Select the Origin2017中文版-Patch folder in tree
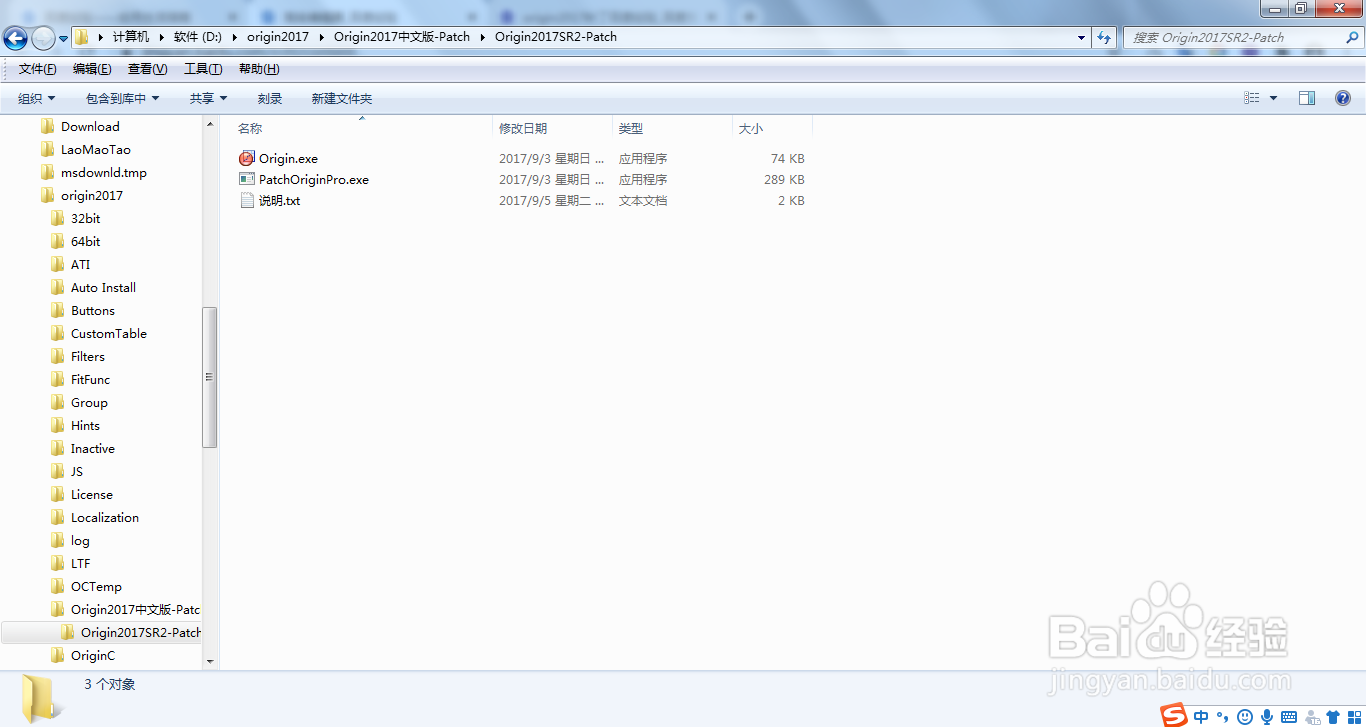The image size is (1366, 727). click(x=136, y=609)
